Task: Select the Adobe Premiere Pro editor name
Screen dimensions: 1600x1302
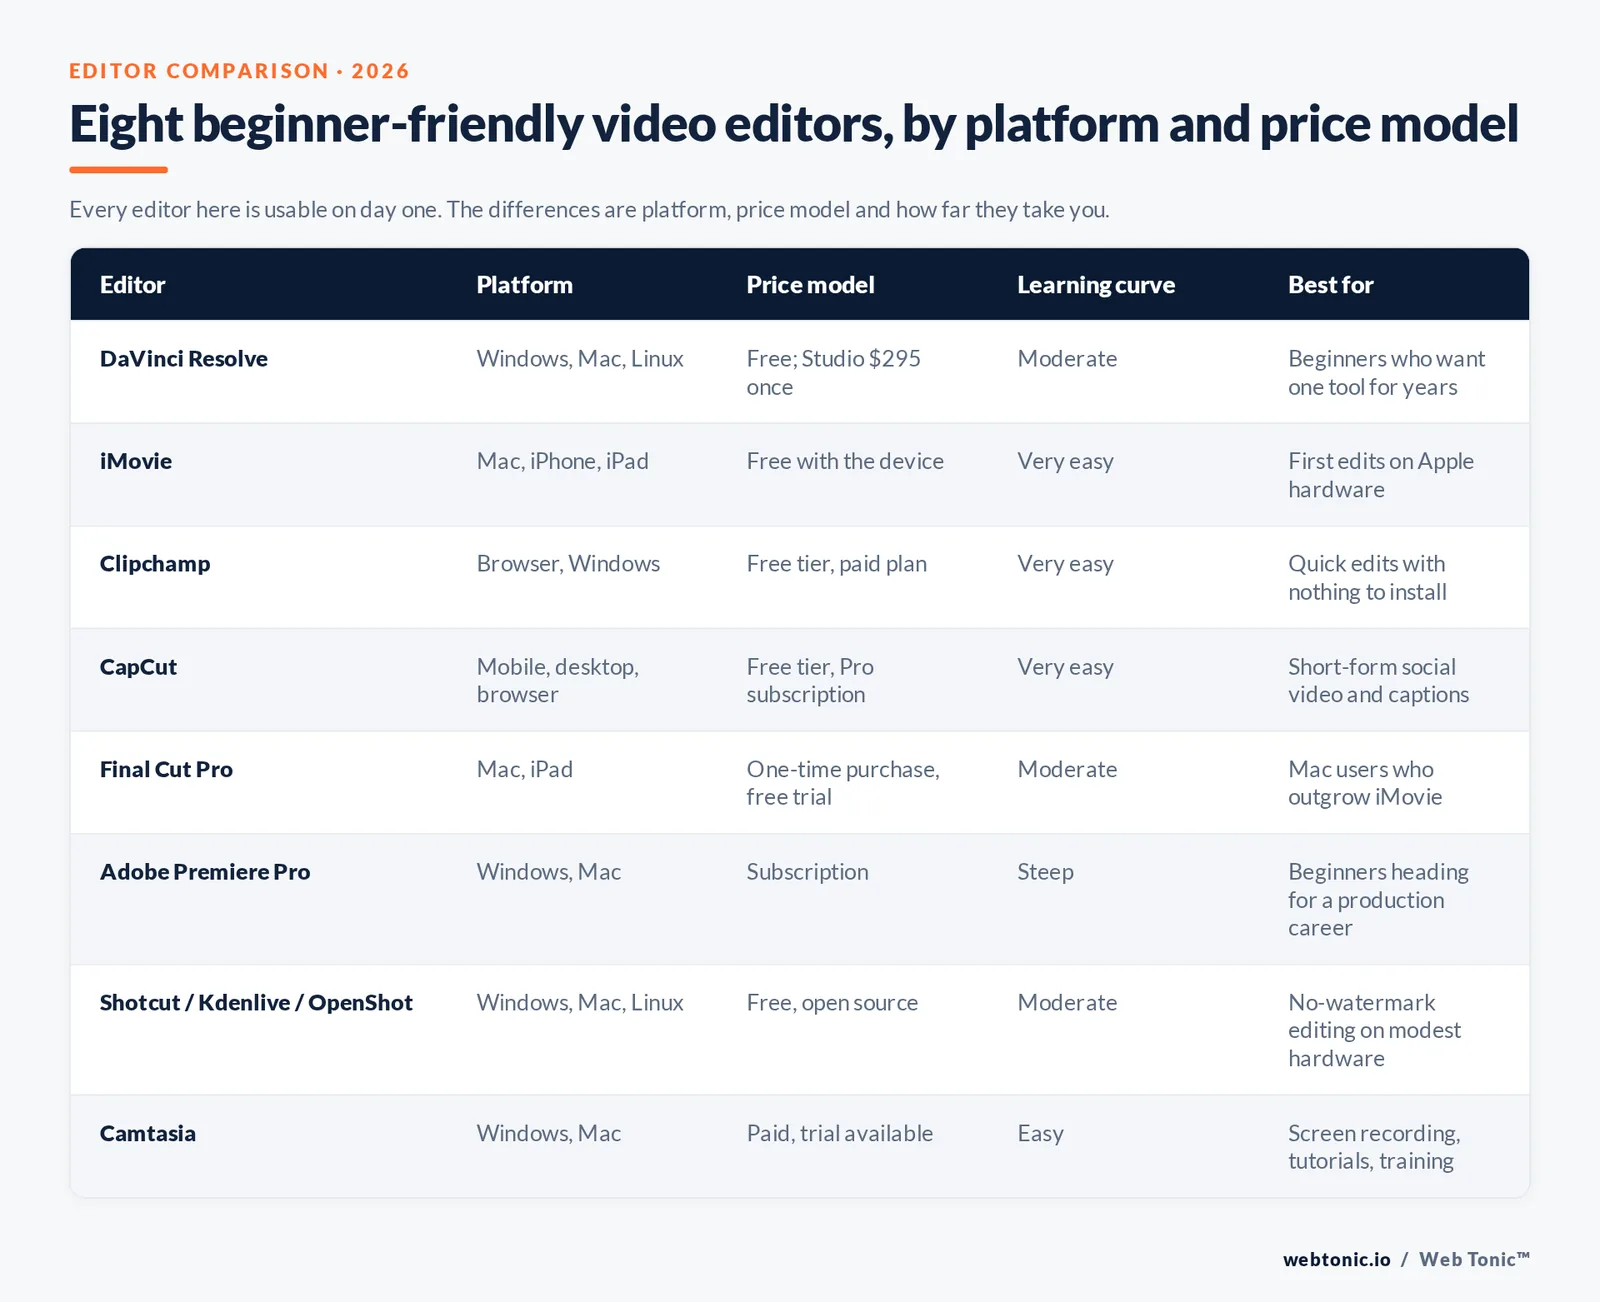Action: (x=205, y=872)
